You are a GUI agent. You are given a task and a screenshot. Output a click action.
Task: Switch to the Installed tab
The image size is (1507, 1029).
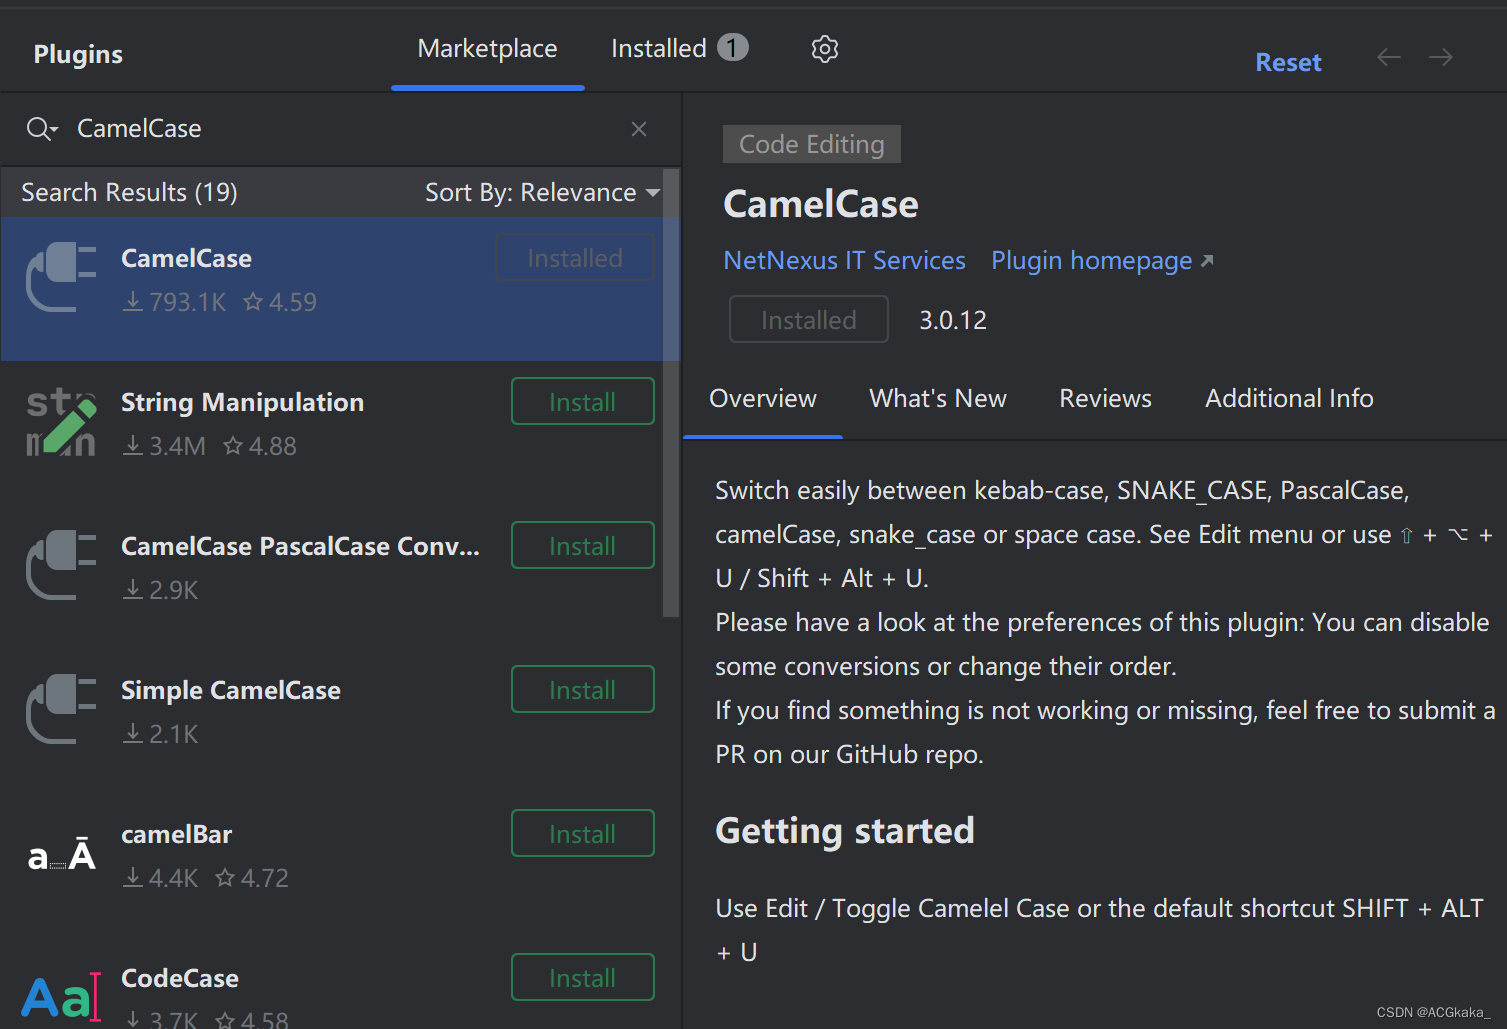coord(679,48)
